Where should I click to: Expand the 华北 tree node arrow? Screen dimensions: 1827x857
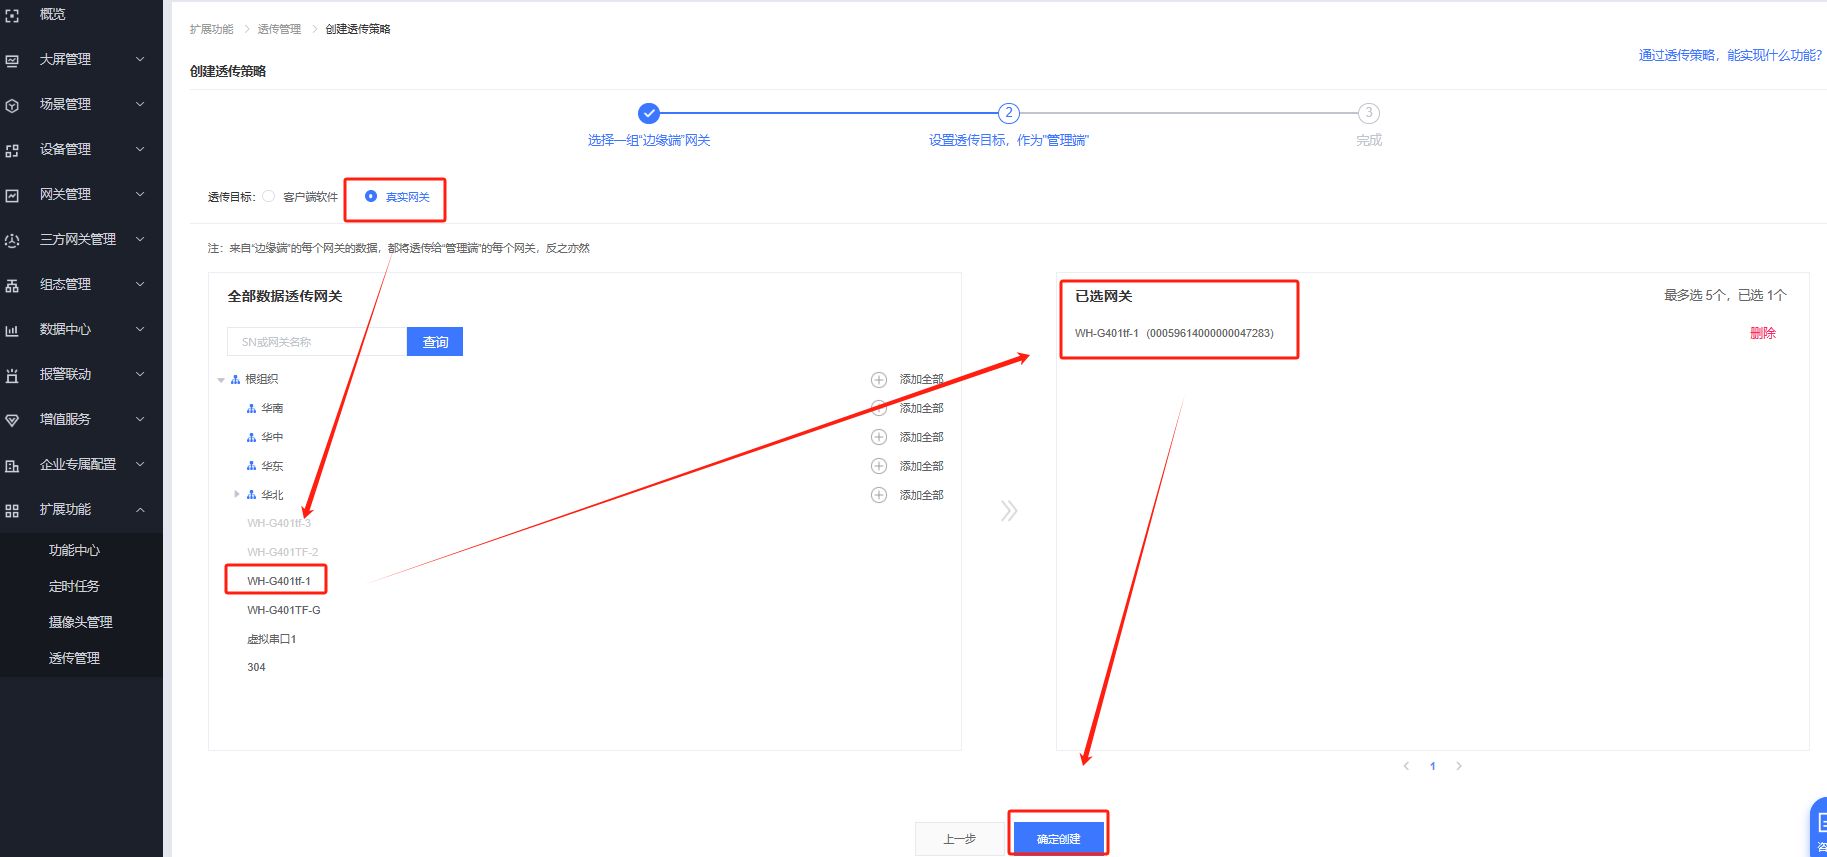pos(237,494)
